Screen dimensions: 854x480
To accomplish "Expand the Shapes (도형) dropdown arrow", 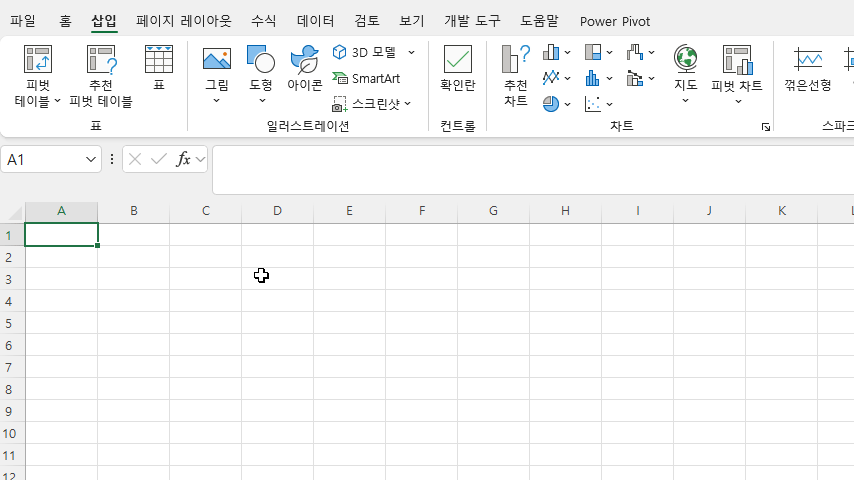I will [x=262, y=100].
